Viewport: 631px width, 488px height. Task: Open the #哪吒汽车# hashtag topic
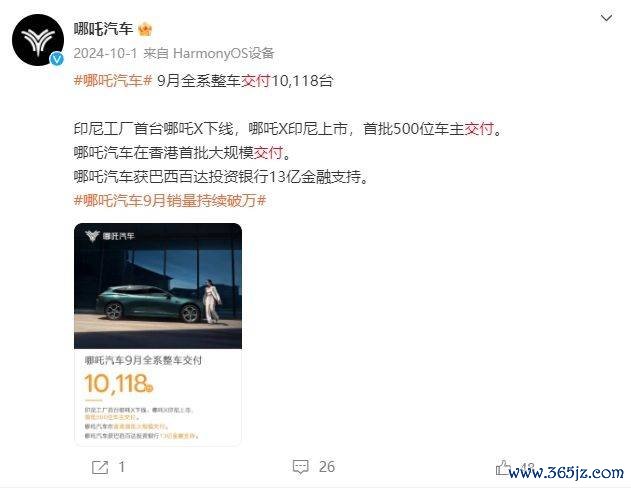tap(113, 81)
